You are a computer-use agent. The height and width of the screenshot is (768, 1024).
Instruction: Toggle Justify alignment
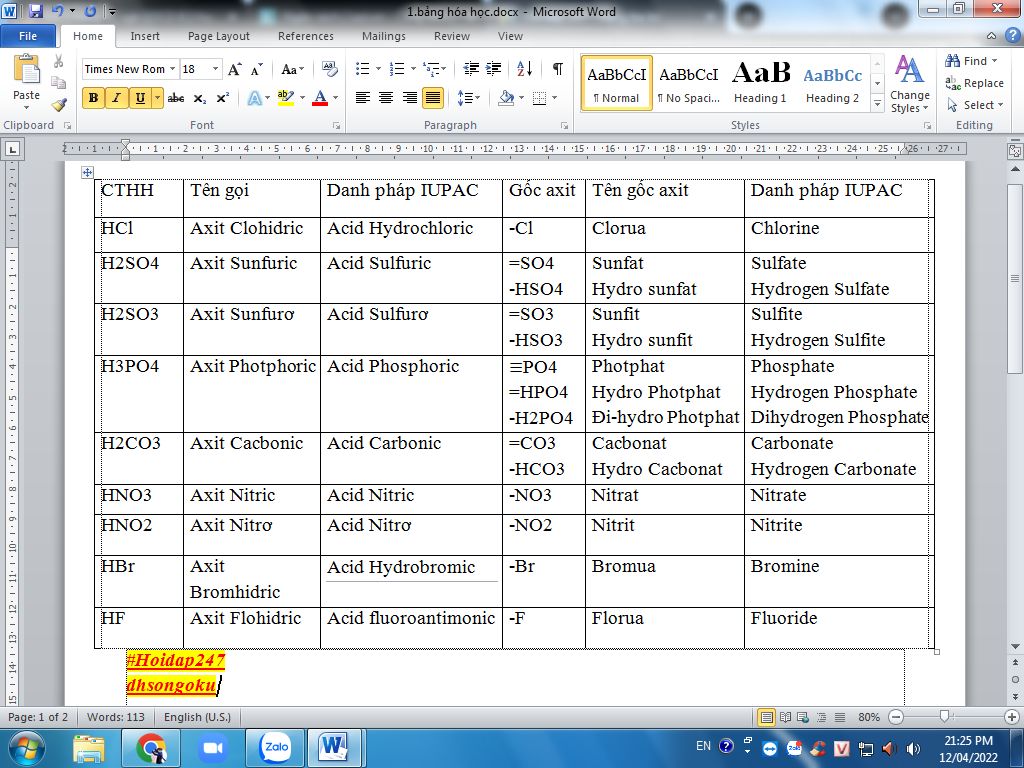pos(432,99)
